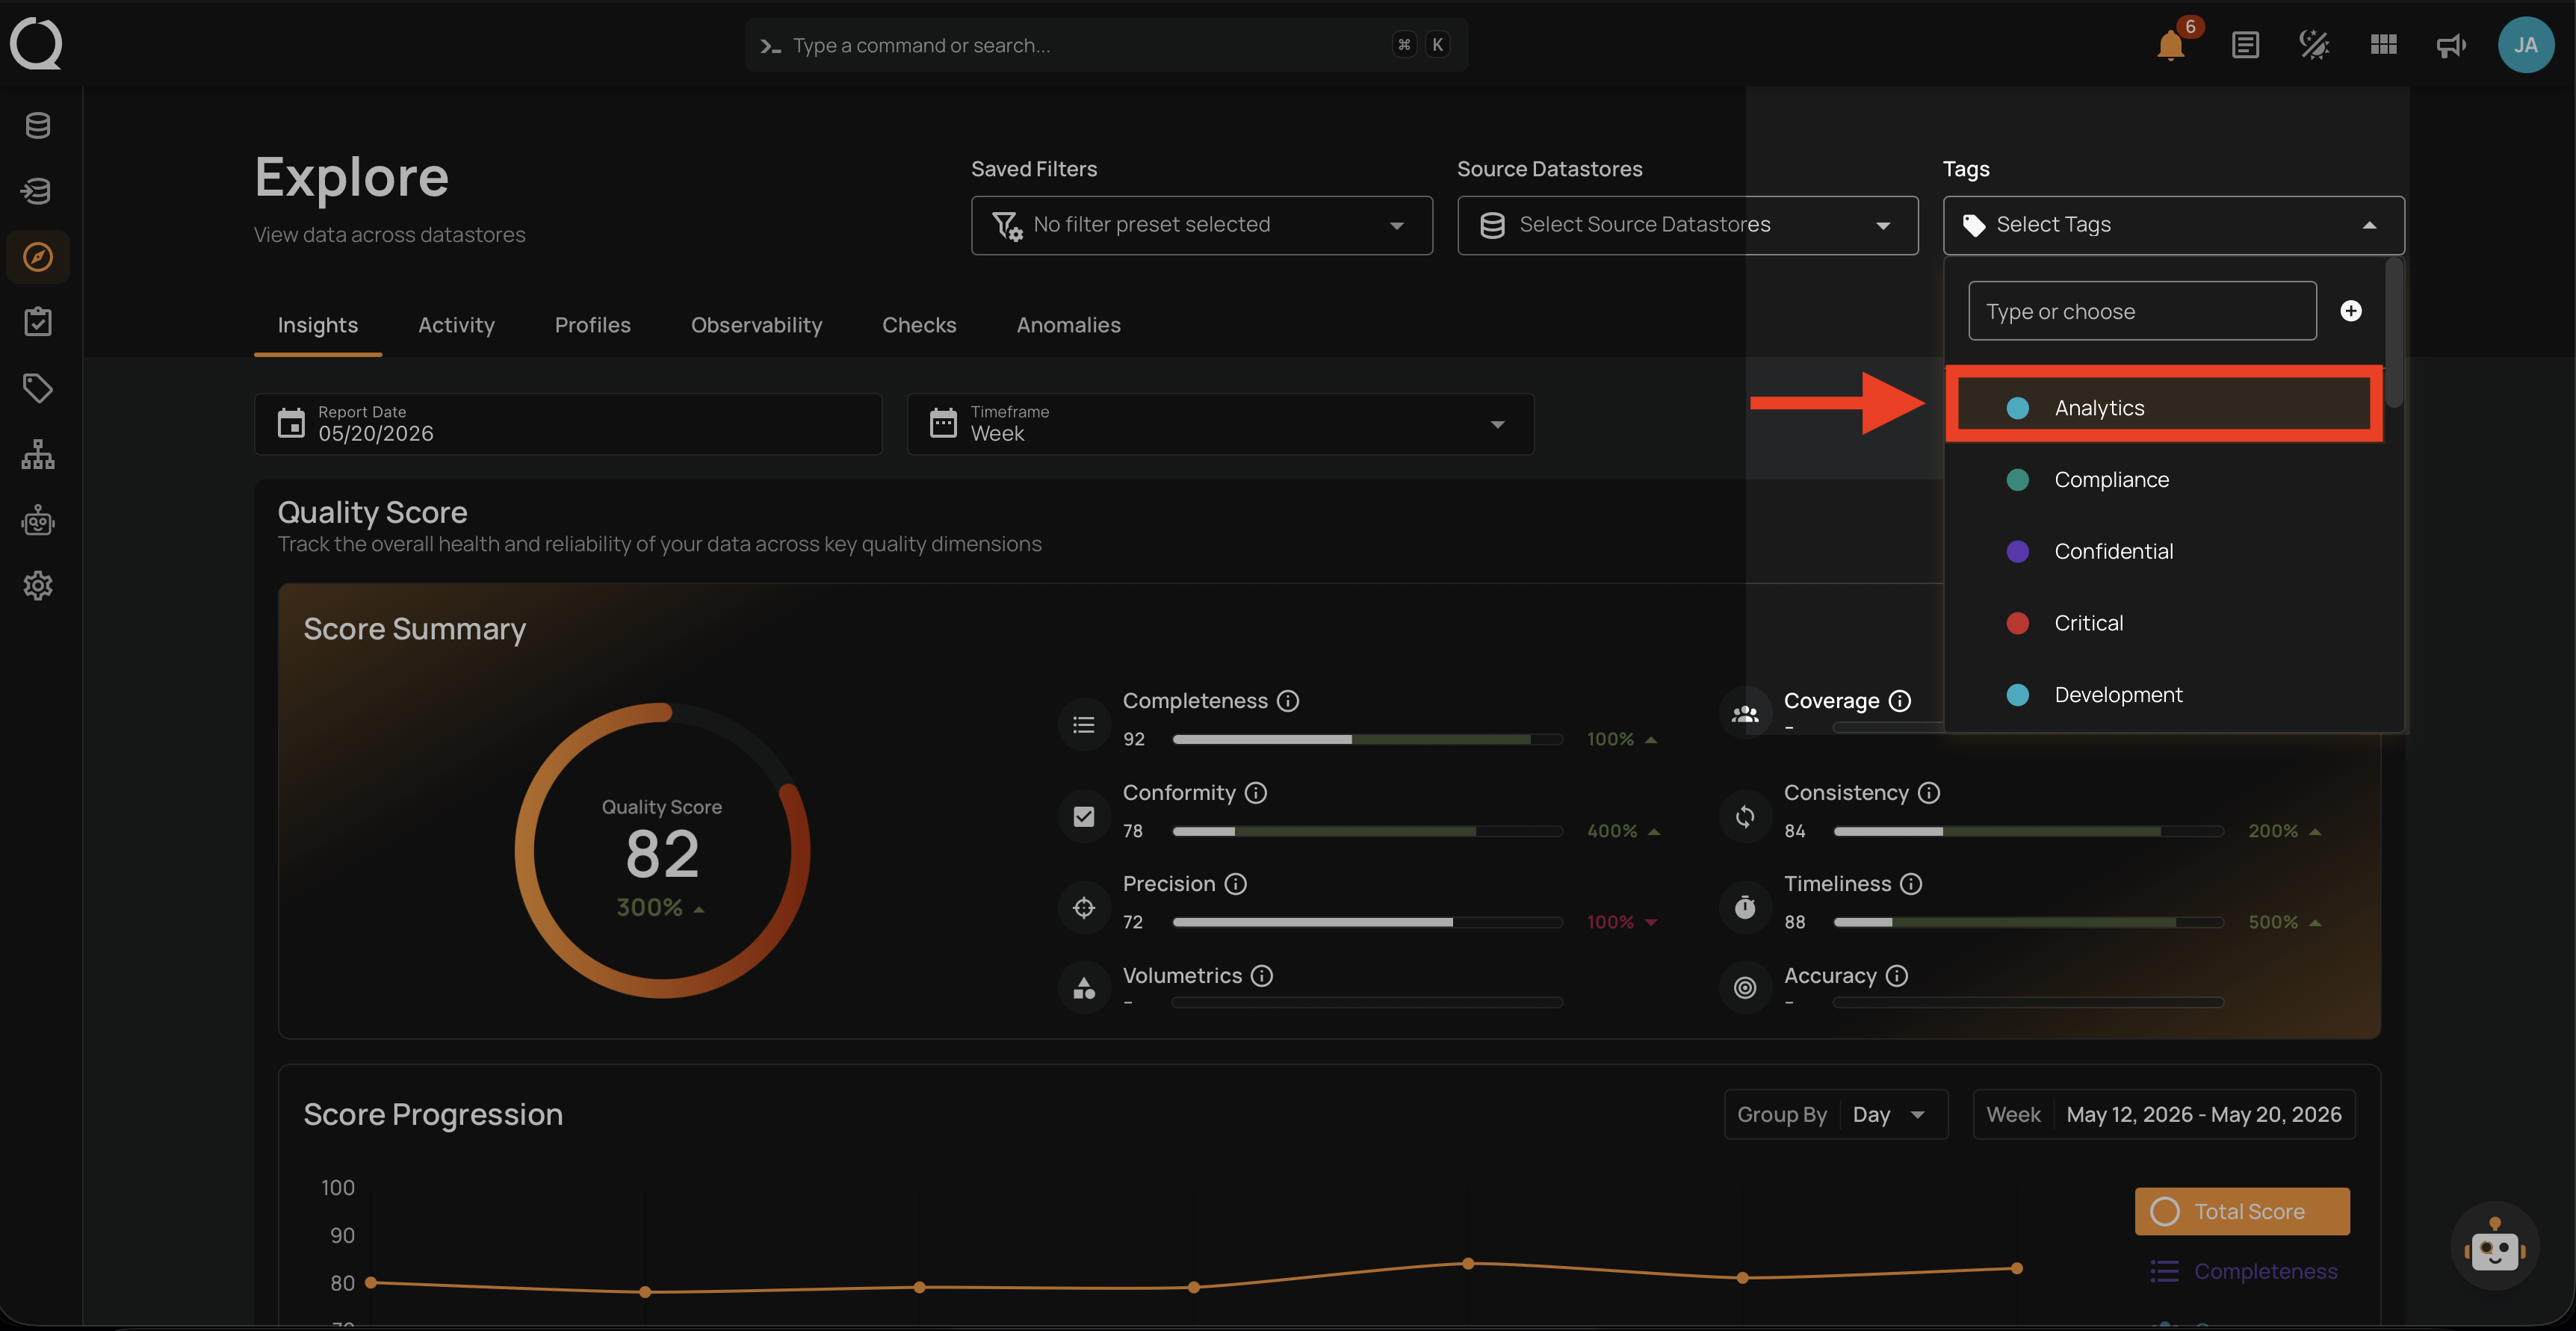Toggle the Completeness legend series
2576x1331 pixels.
click(x=2244, y=1271)
